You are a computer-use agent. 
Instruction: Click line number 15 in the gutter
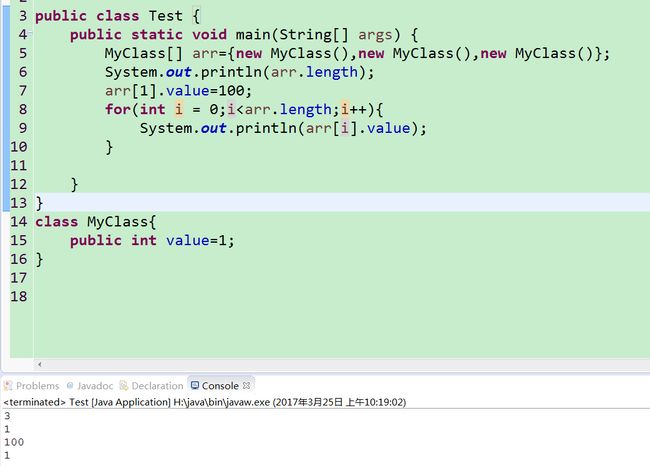(19, 240)
